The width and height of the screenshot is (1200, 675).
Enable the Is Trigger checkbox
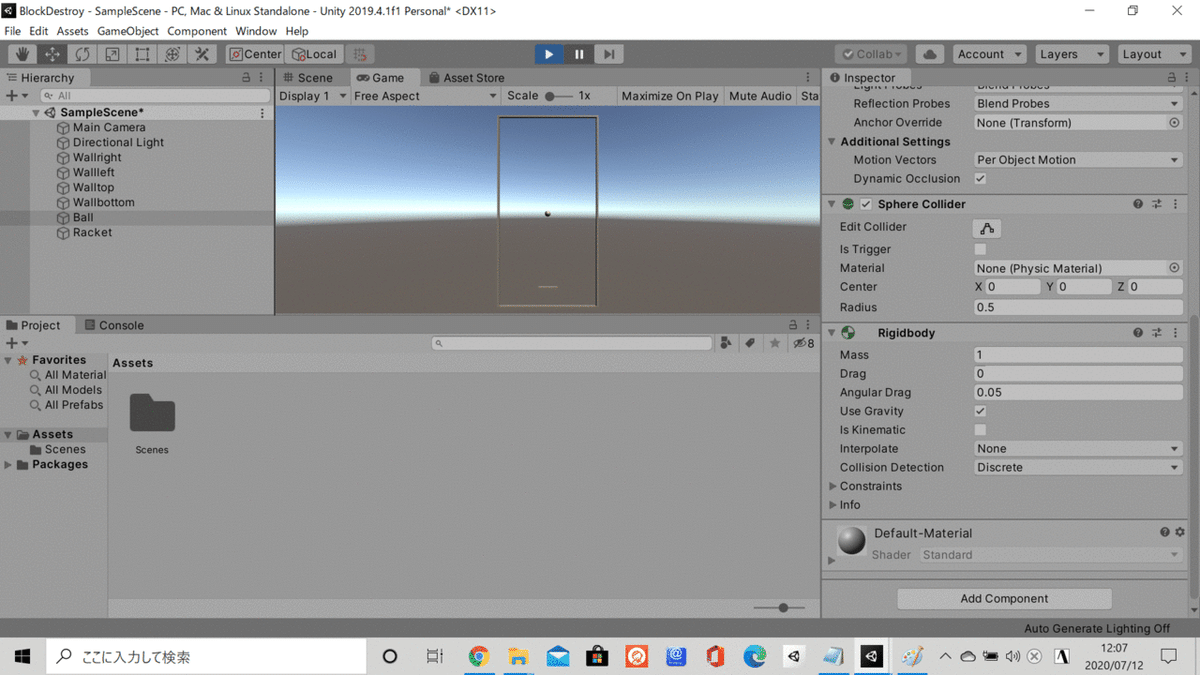point(980,249)
